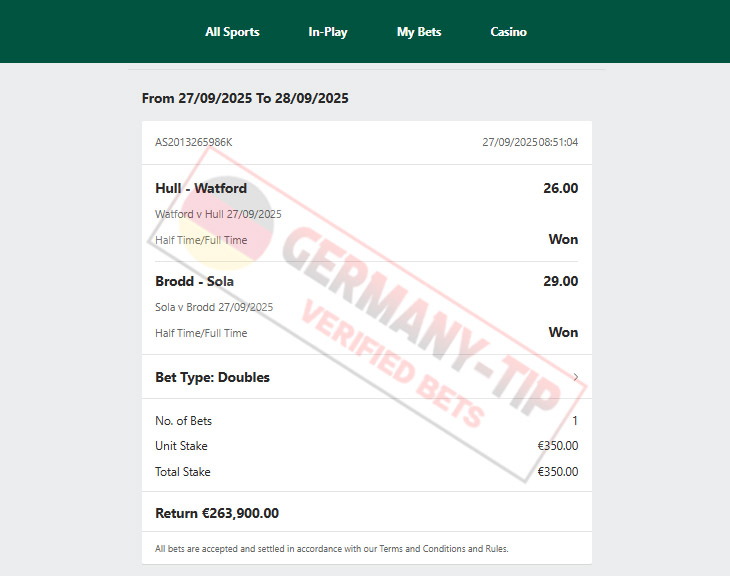Switch to the In-Play tab
The height and width of the screenshot is (576, 730).
coord(328,32)
